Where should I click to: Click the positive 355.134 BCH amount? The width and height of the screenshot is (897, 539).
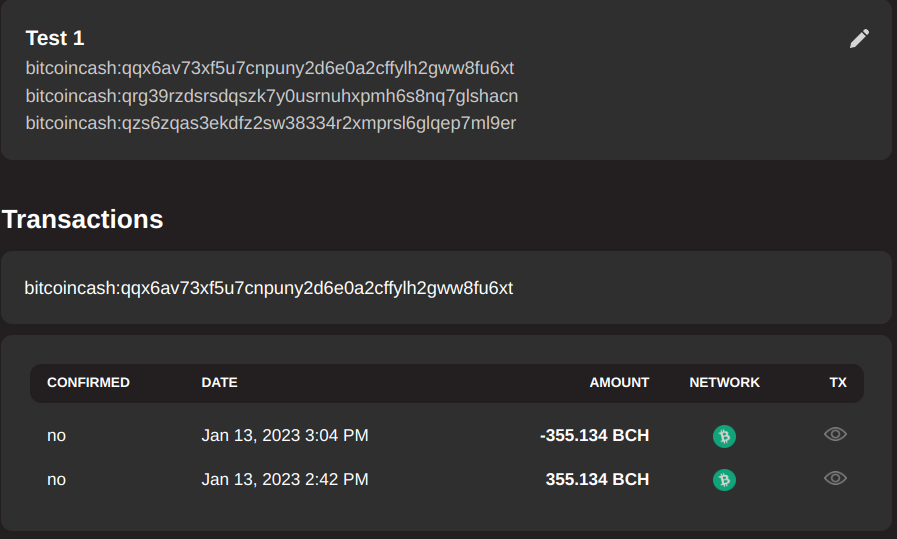pos(597,479)
